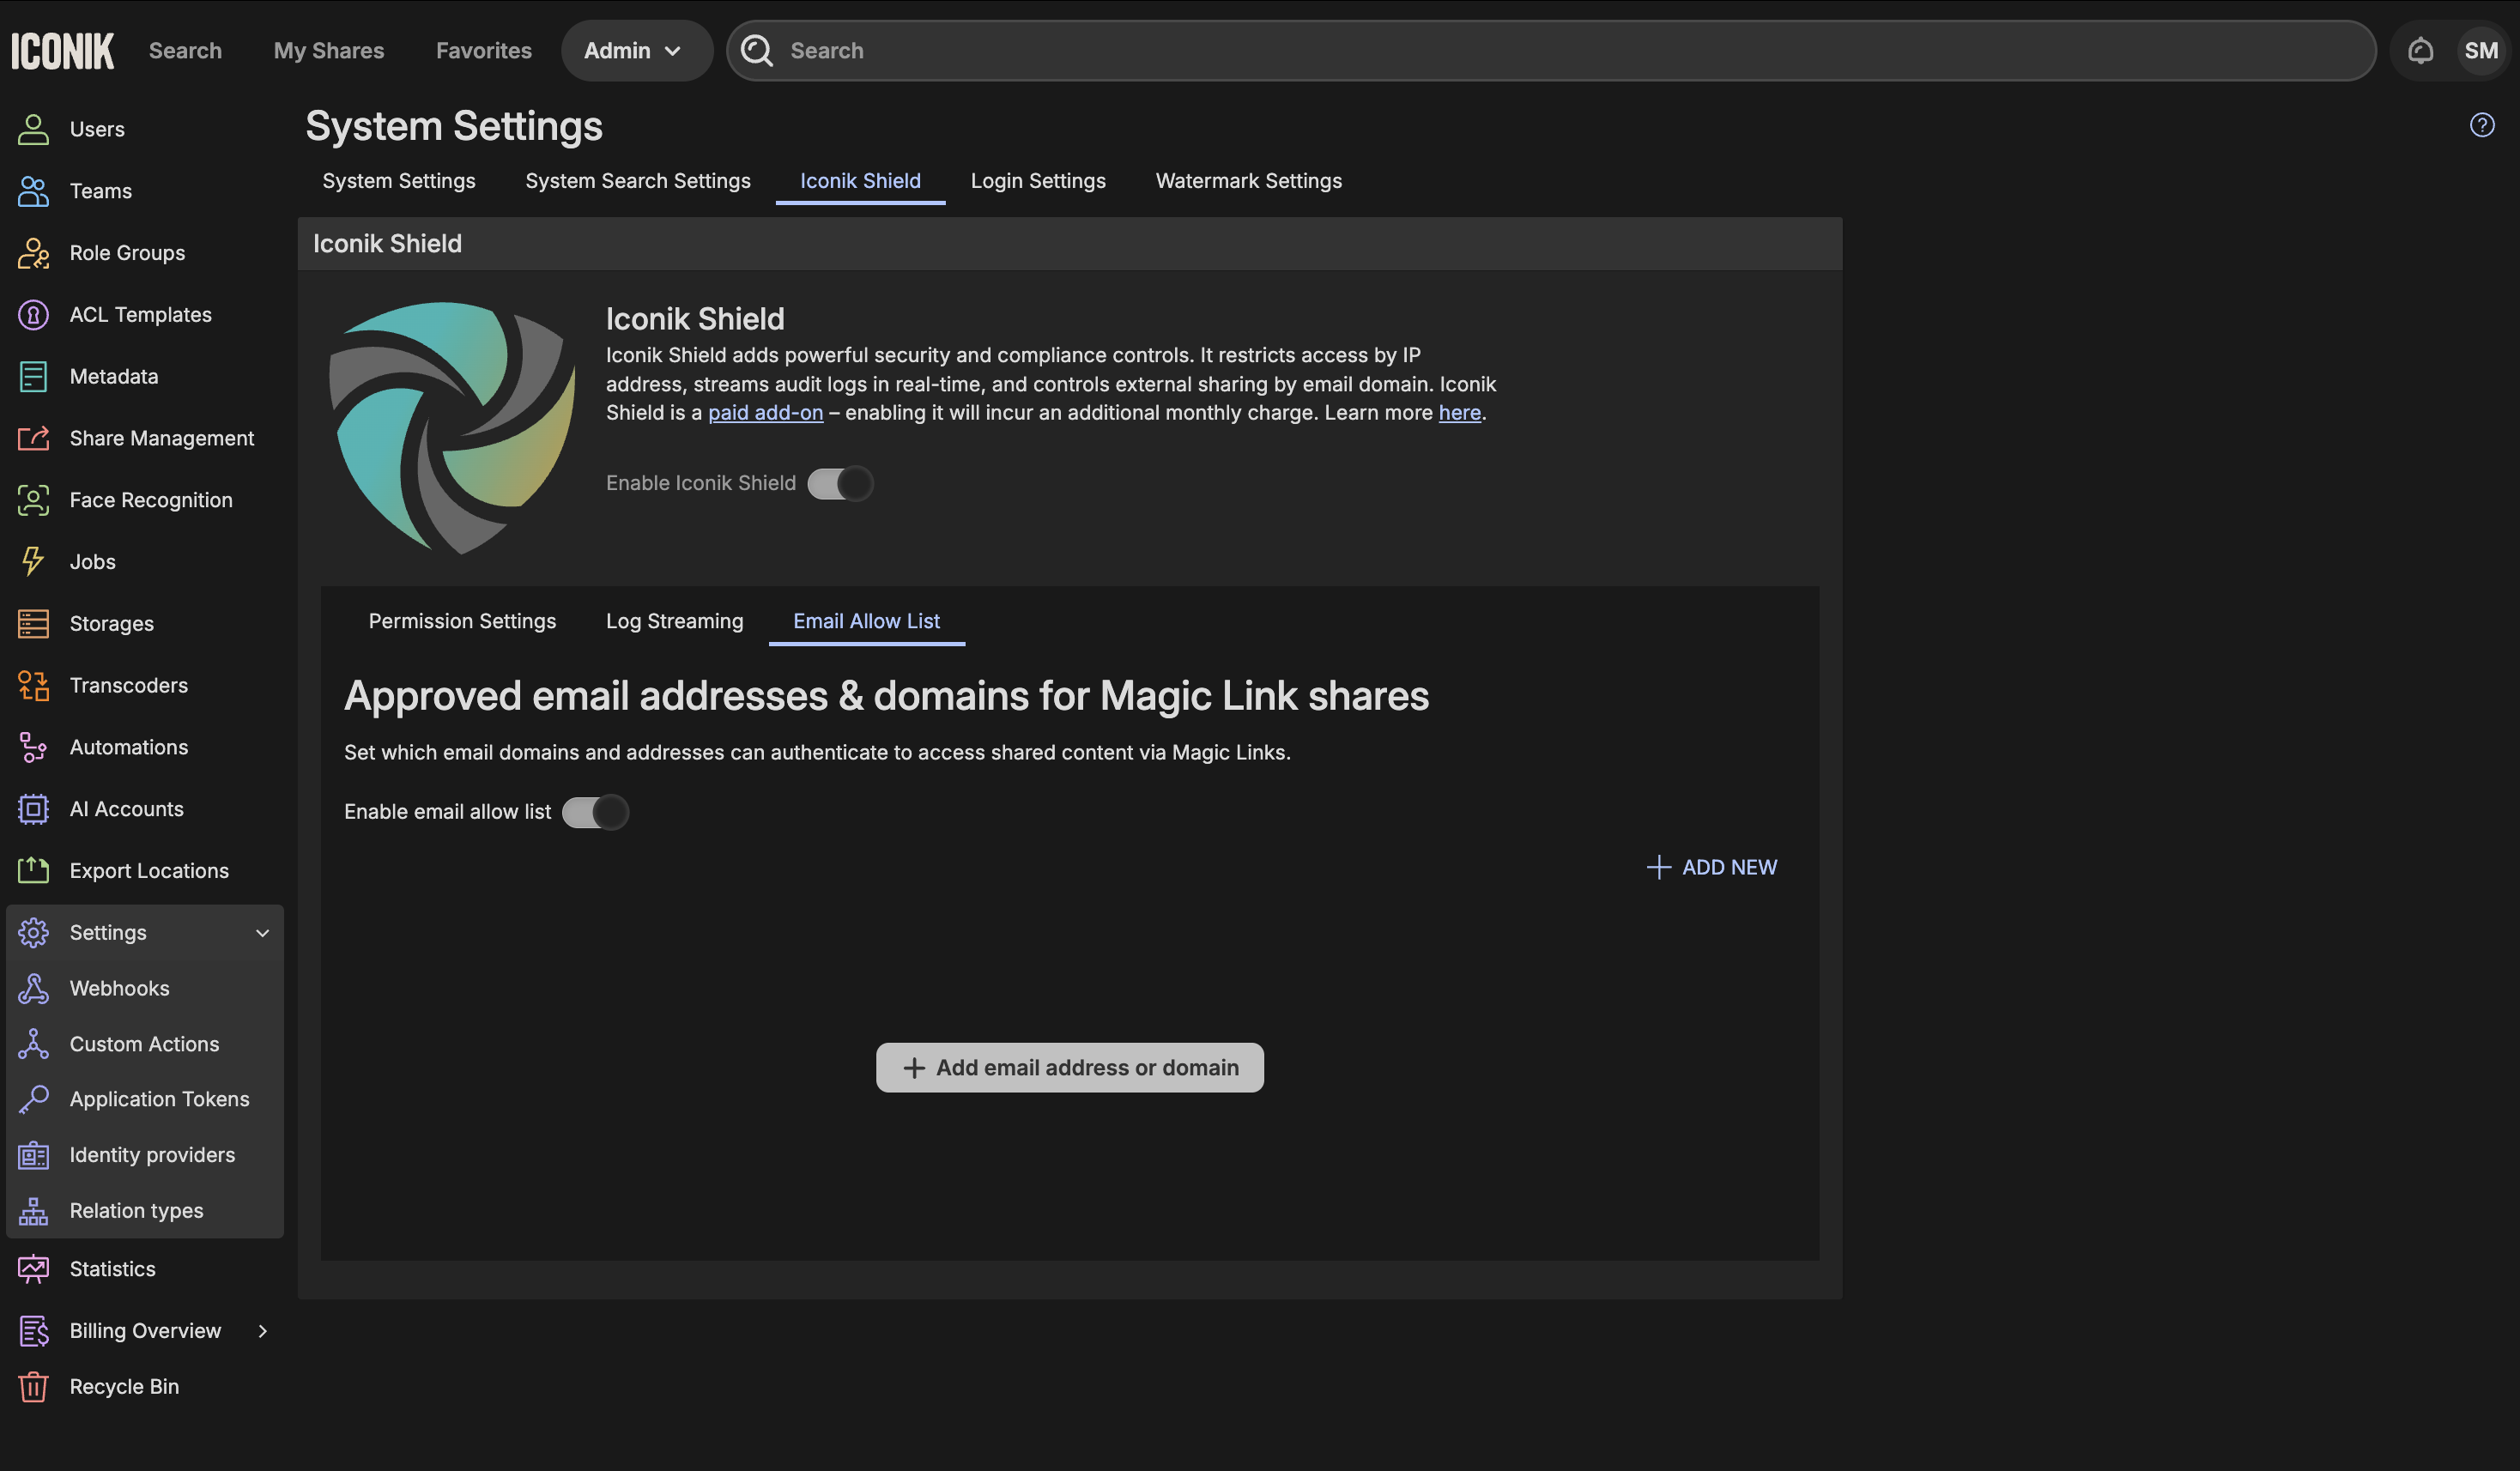The width and height of the screenshot is (2520, 1471).
Task: Click the ICONIK logo
Action: (x=63, y=50)
